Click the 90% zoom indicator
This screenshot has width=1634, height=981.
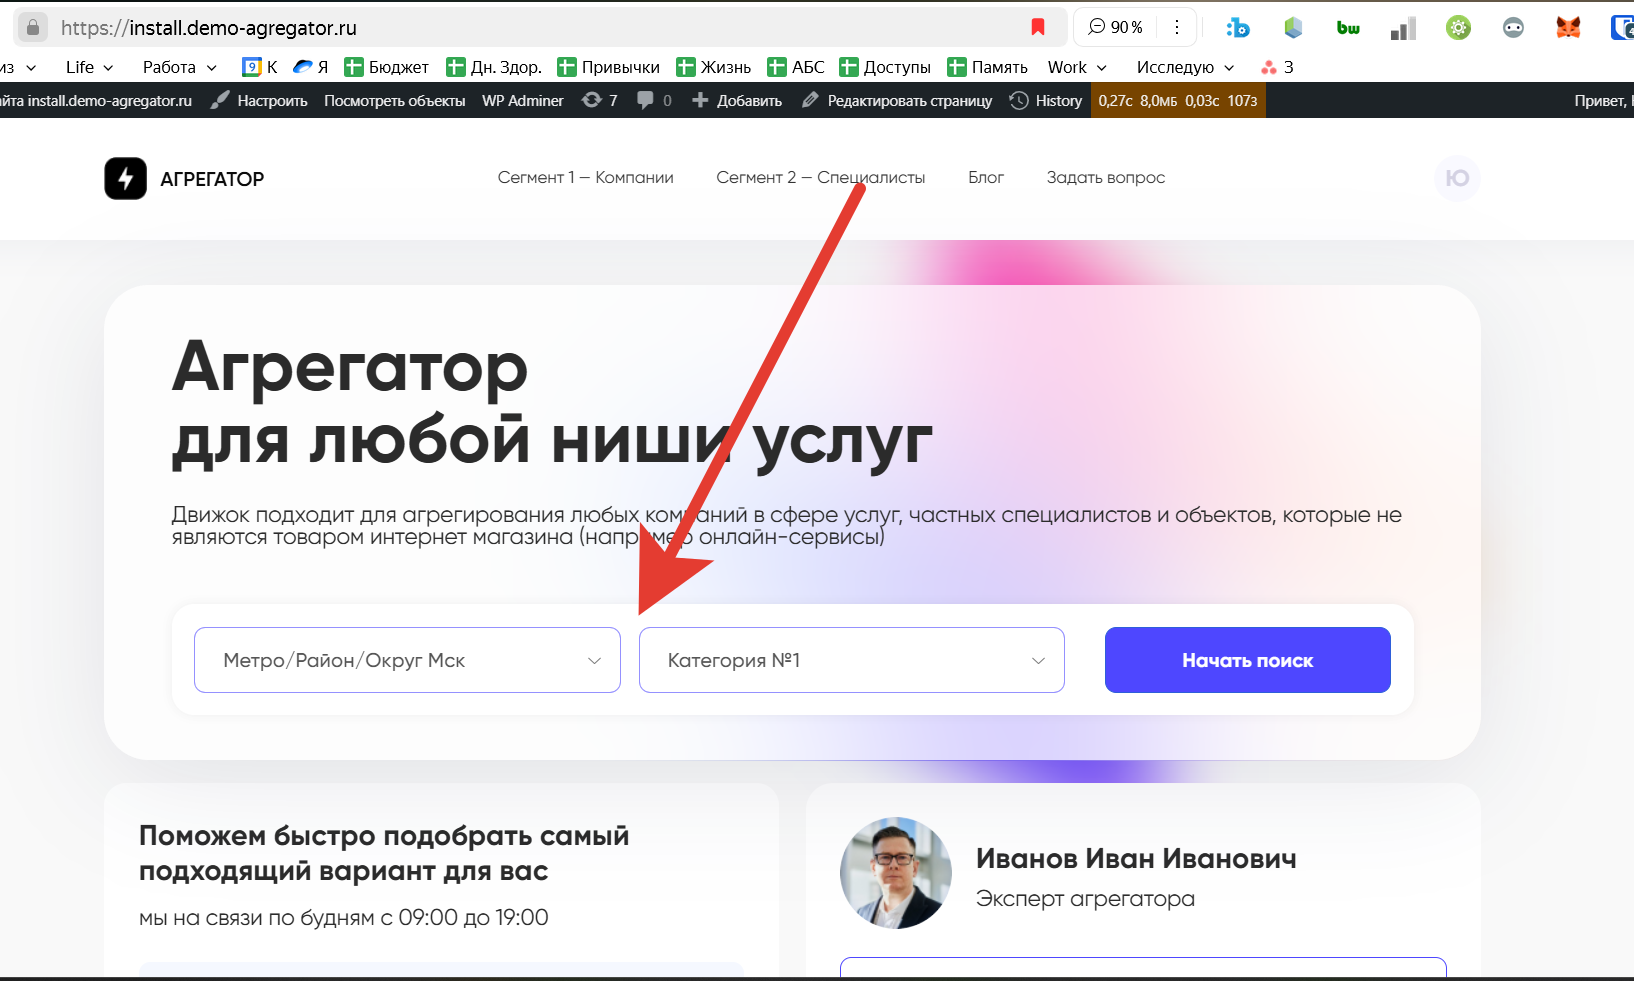[1116, 27]
